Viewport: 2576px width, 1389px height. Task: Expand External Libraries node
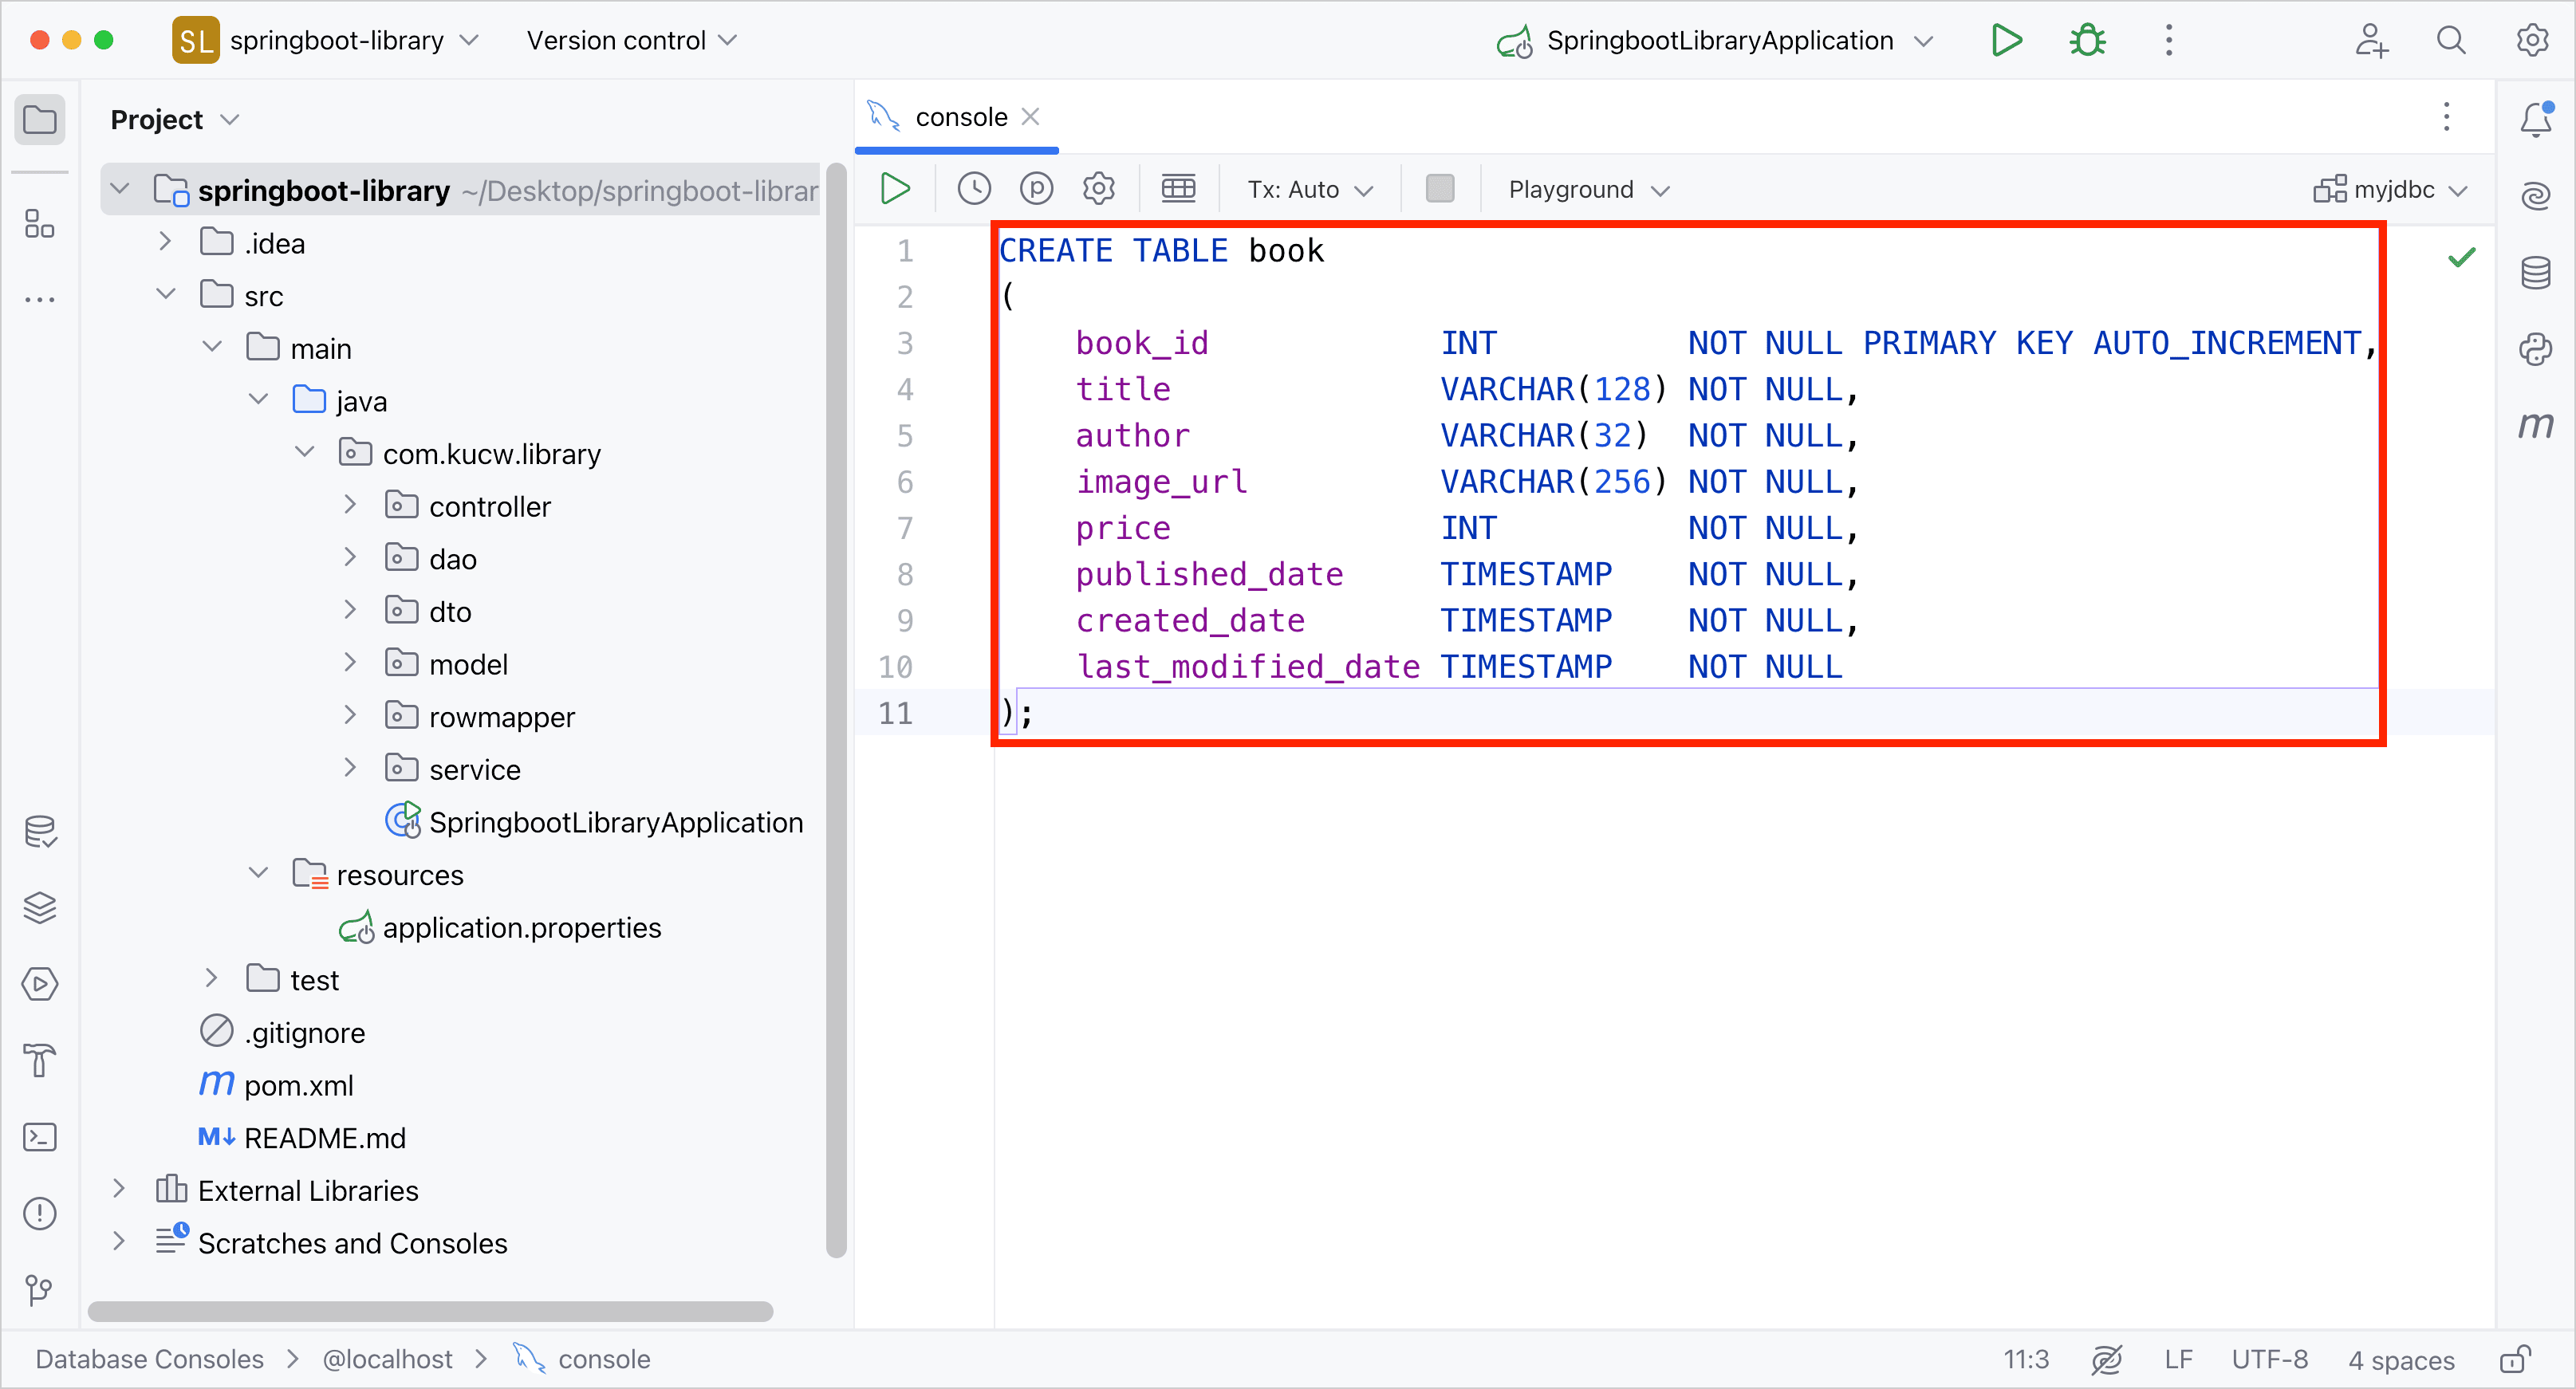119,1189
